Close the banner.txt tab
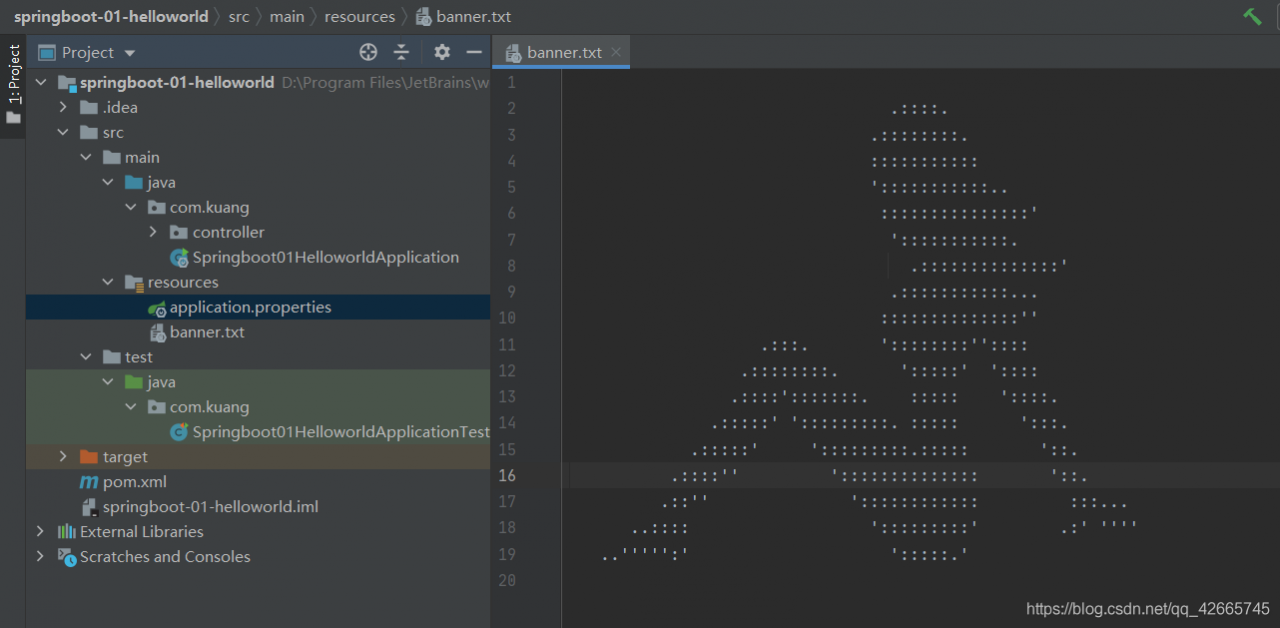Viewport: 1280px width, 628px height. tap(616, 52)
